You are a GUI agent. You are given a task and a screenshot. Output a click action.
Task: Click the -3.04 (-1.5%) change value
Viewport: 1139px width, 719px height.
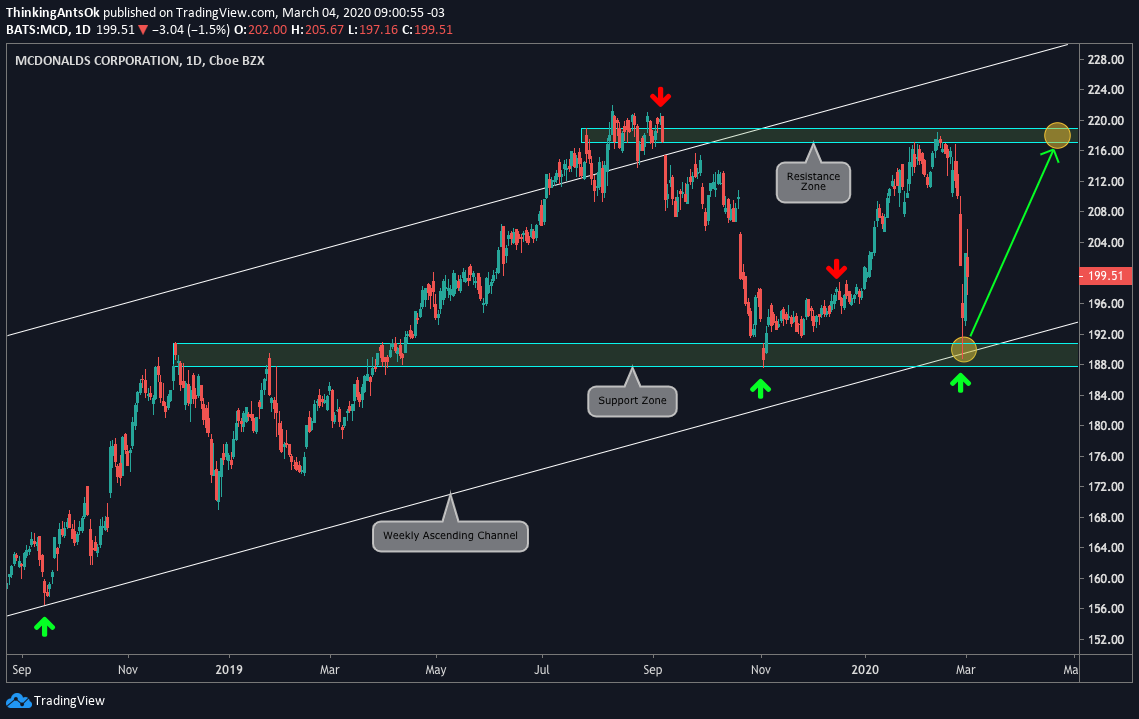click(191, 30)
